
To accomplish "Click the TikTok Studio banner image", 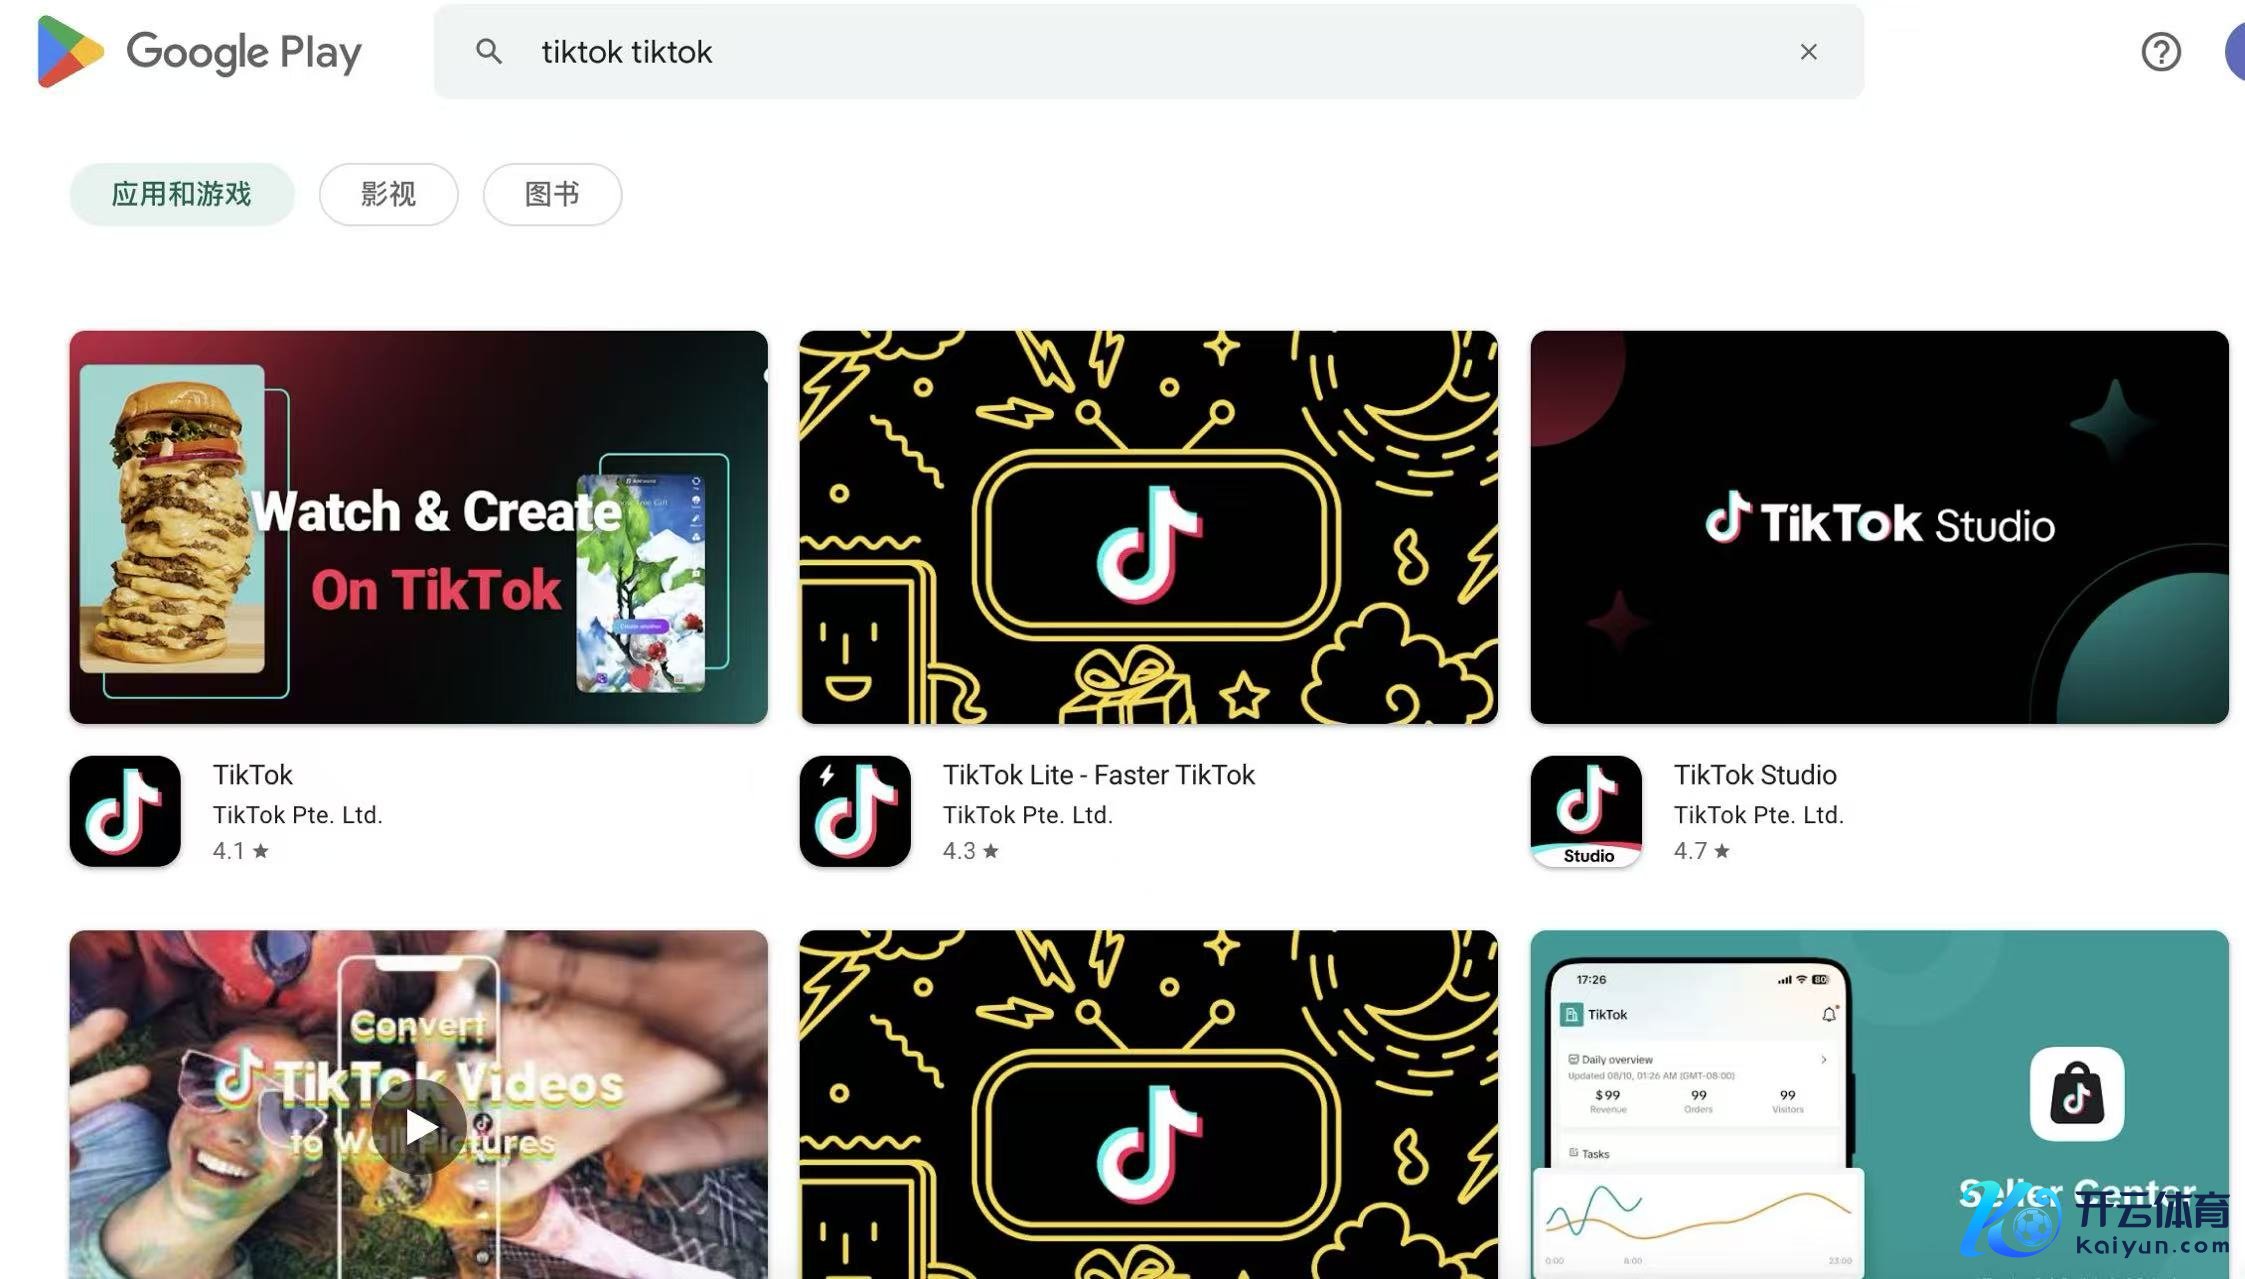I will pos(1879,527).
